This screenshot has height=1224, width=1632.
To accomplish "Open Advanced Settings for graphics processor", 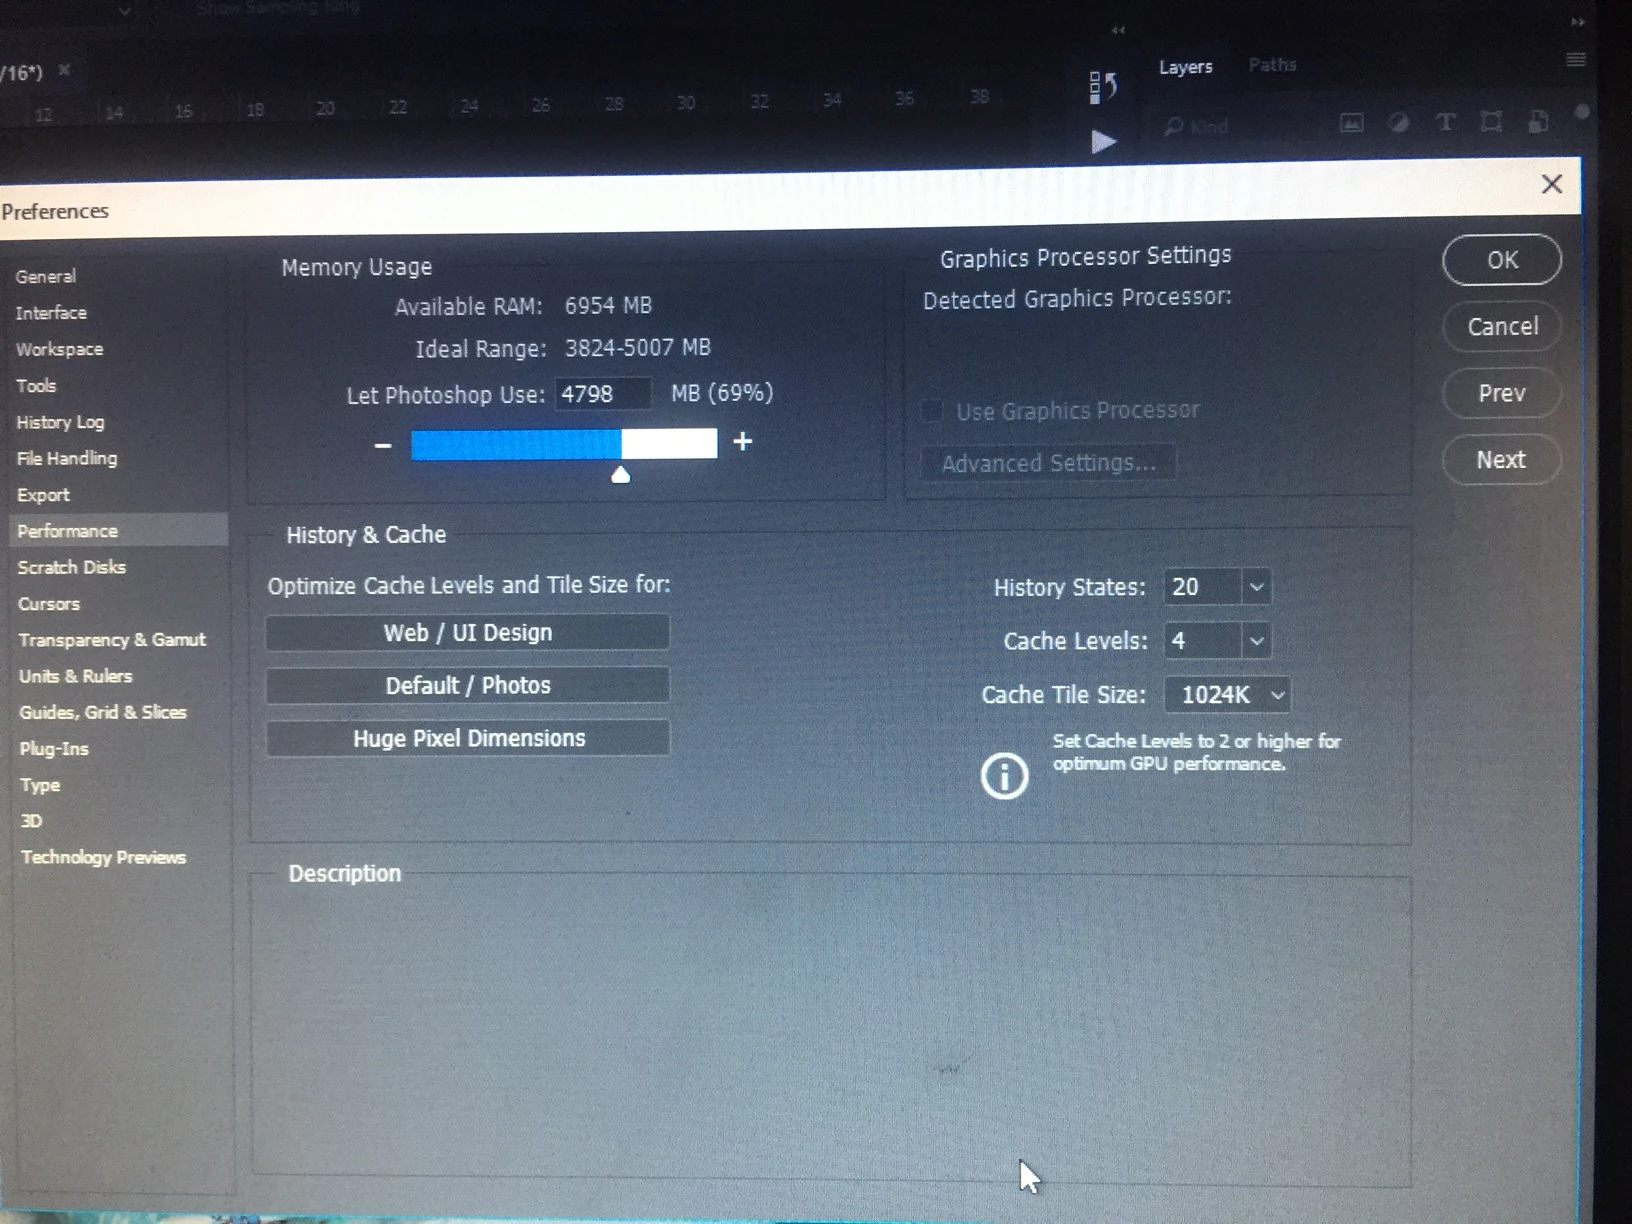I will [x=1048, y=463].
